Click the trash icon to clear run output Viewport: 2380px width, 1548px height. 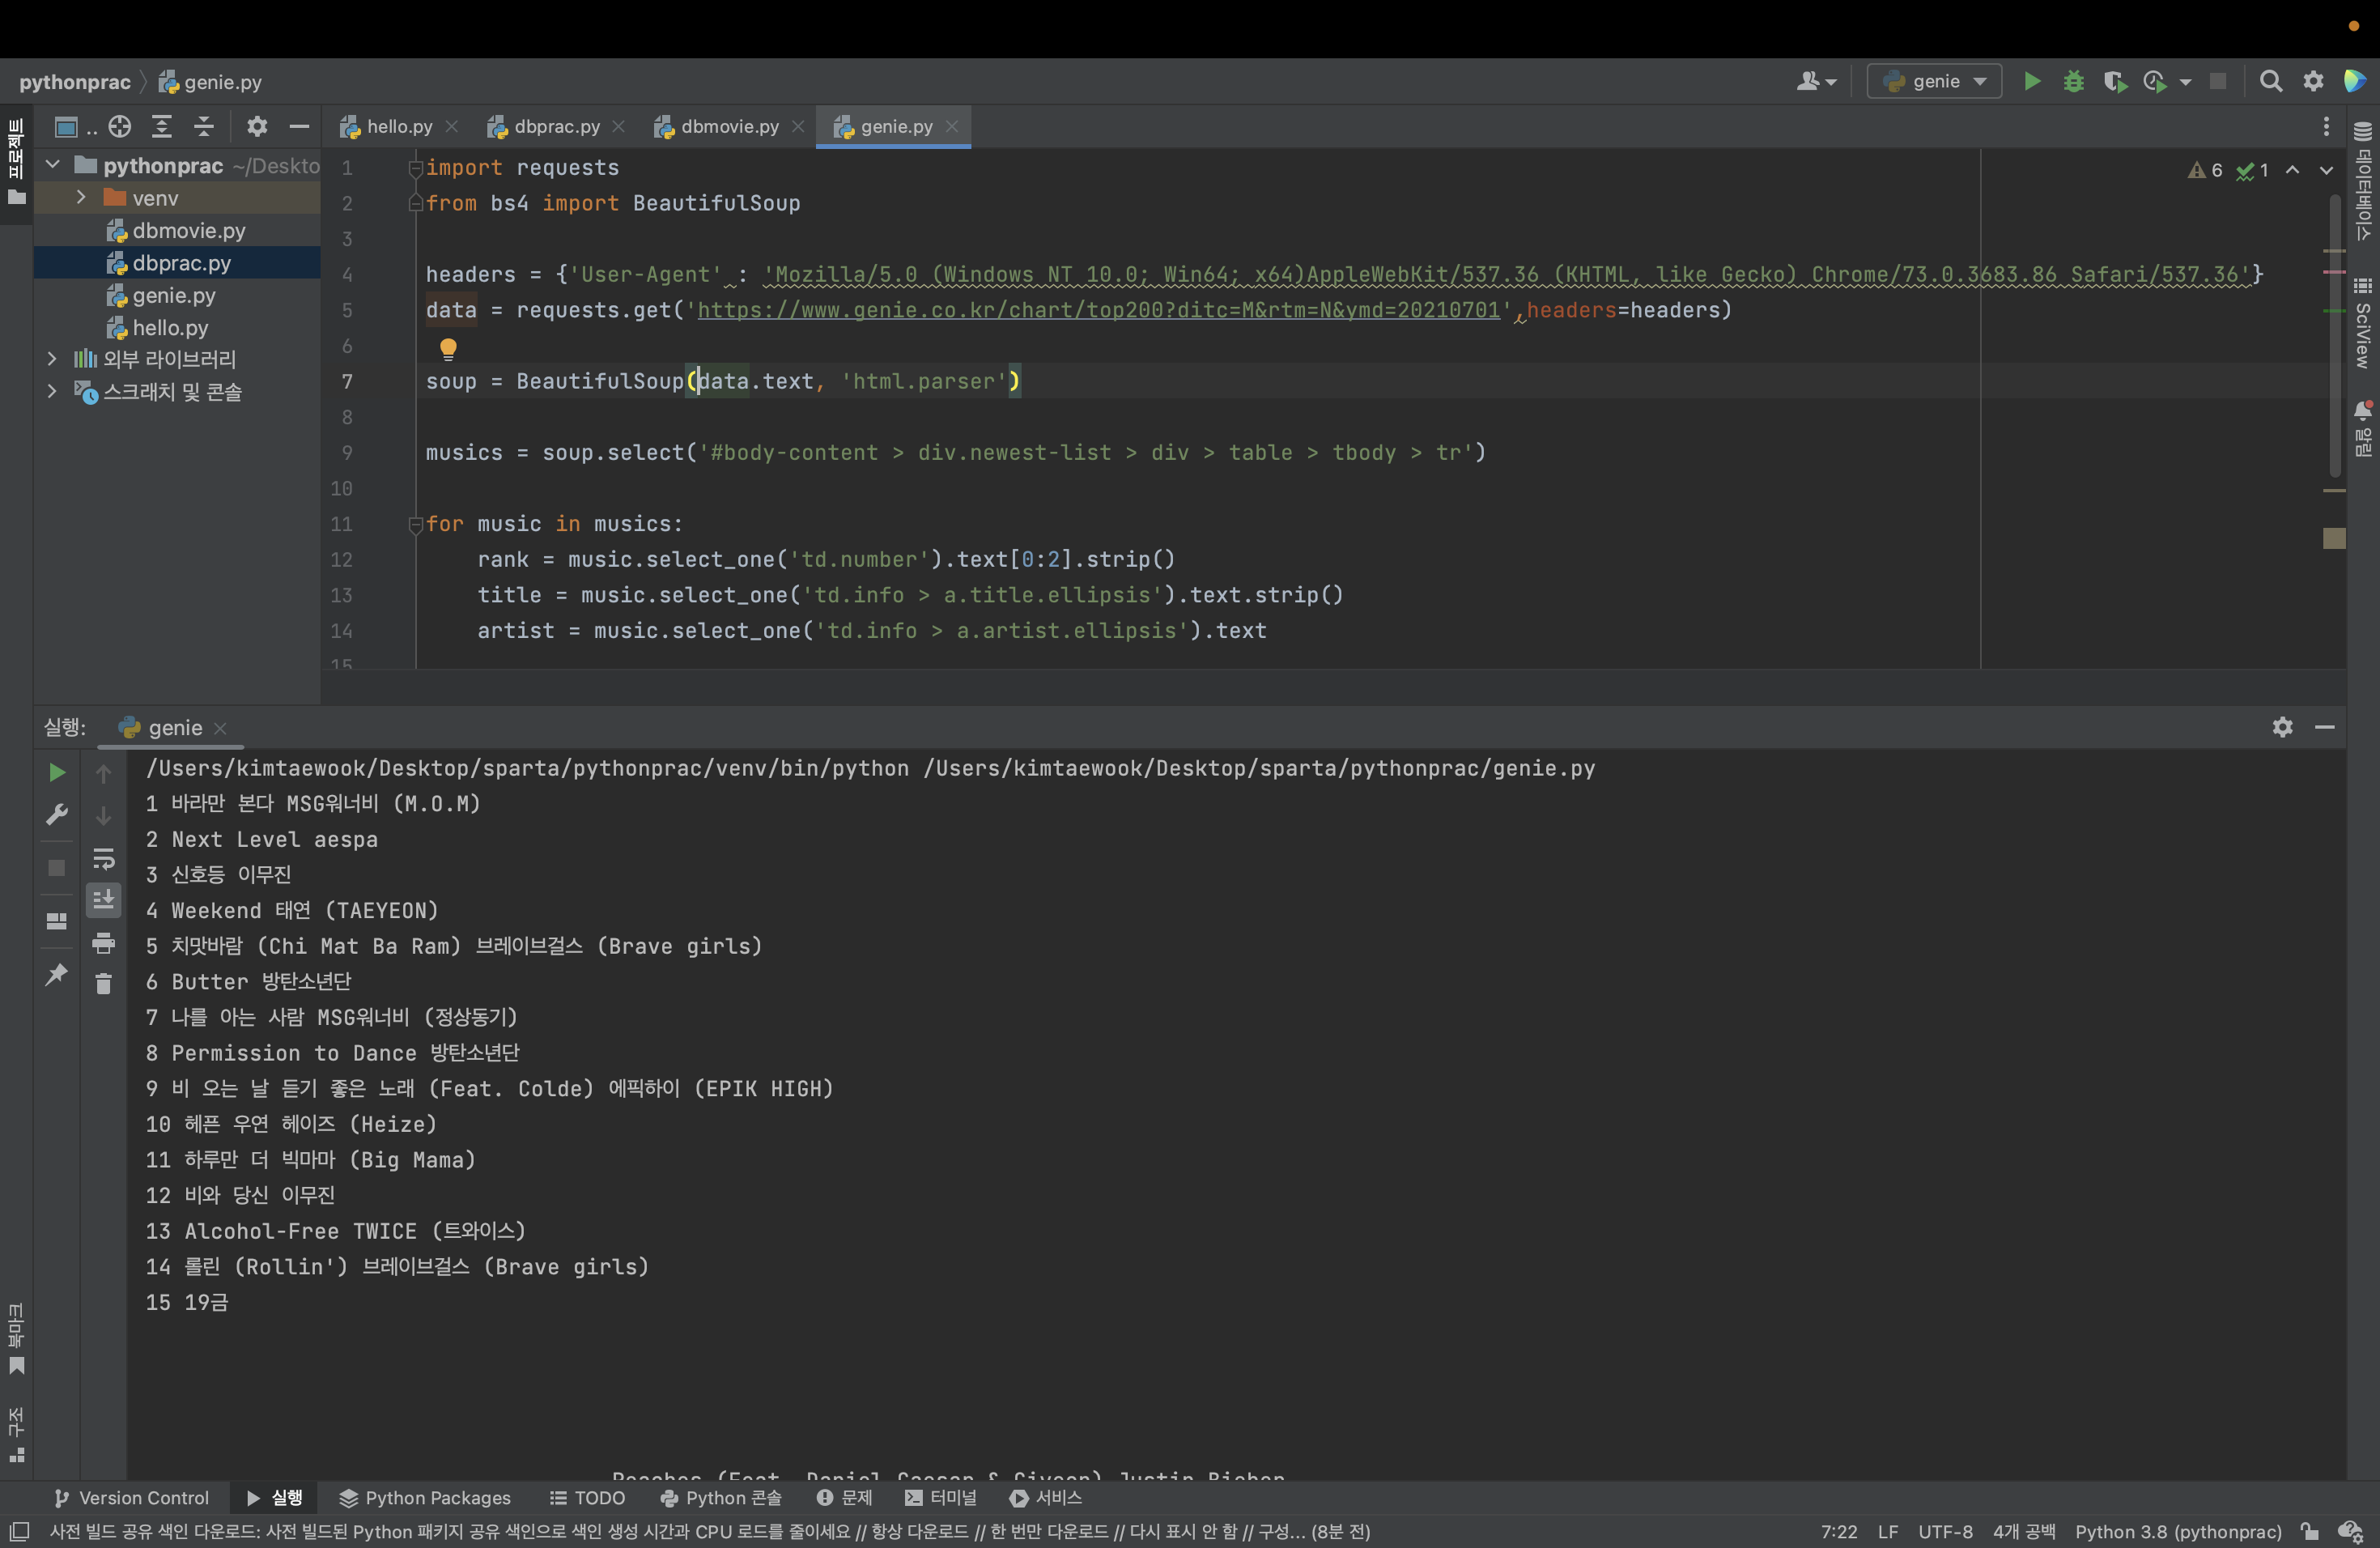(103, 984)
